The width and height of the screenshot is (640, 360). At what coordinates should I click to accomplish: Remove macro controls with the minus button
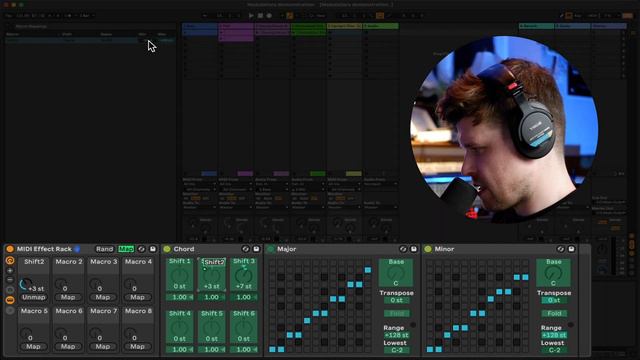[10, 280]
